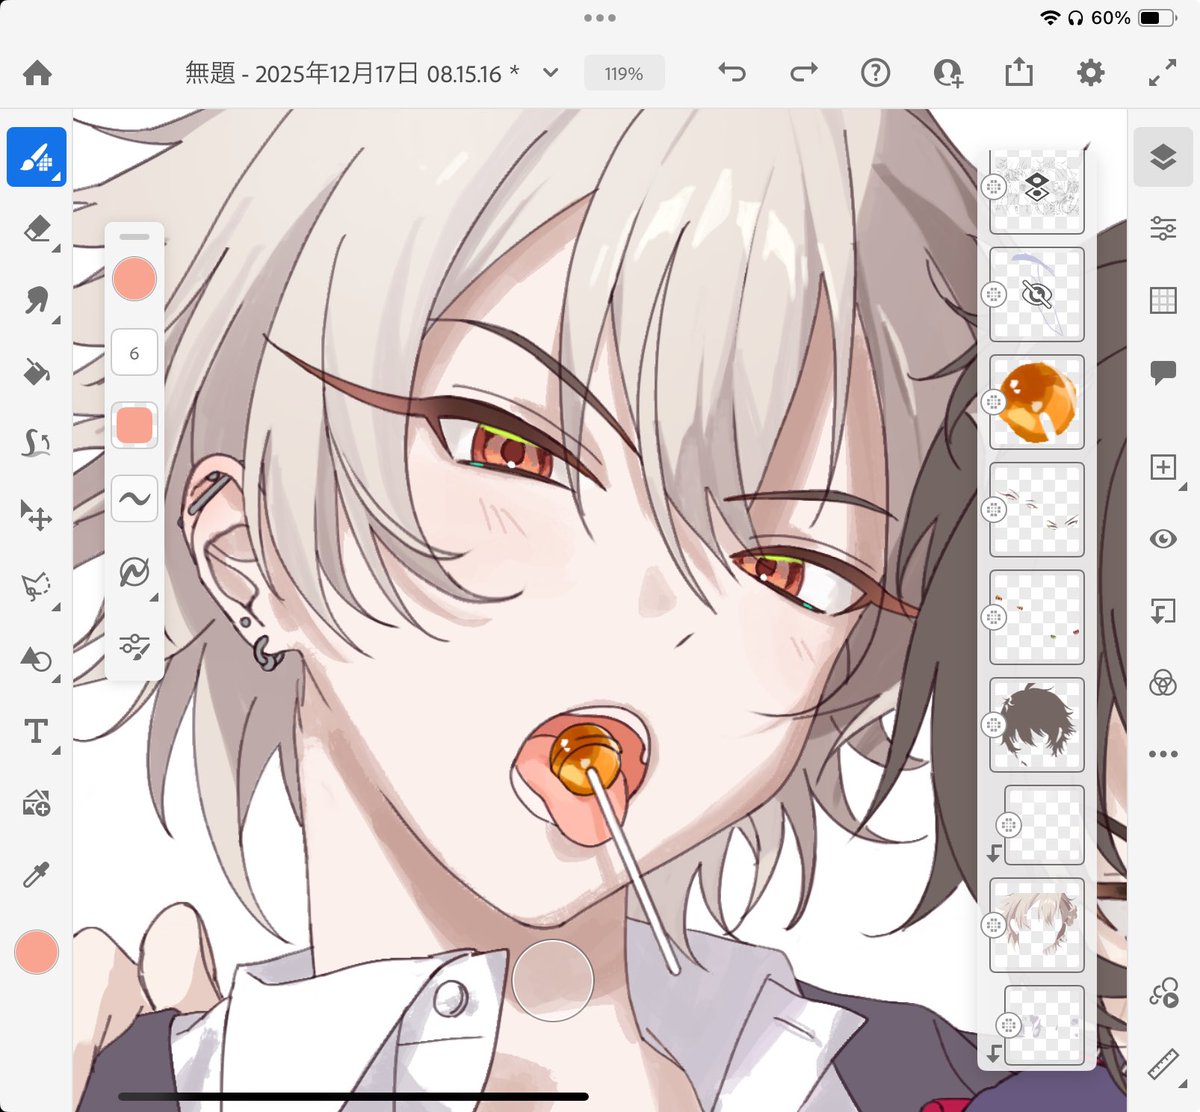This screenshot has height=1112, width=1200.
Task: Enter fullscreen mode
Action: [x=1162, y=73]
